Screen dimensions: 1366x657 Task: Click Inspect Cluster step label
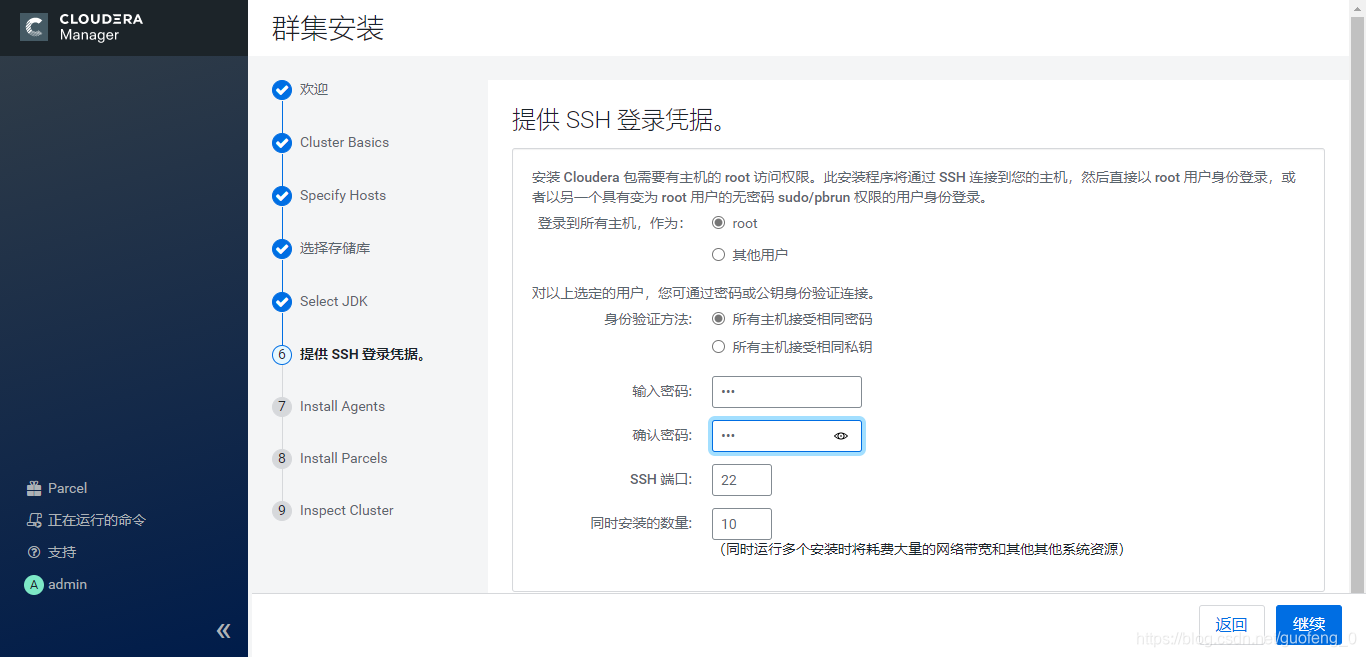347,511
